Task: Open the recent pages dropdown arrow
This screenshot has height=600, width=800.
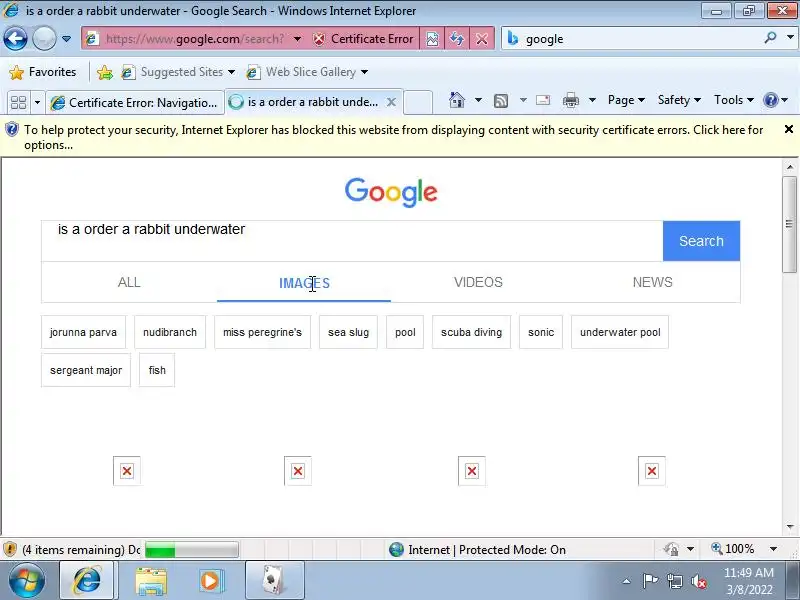Action: (66, 39)
